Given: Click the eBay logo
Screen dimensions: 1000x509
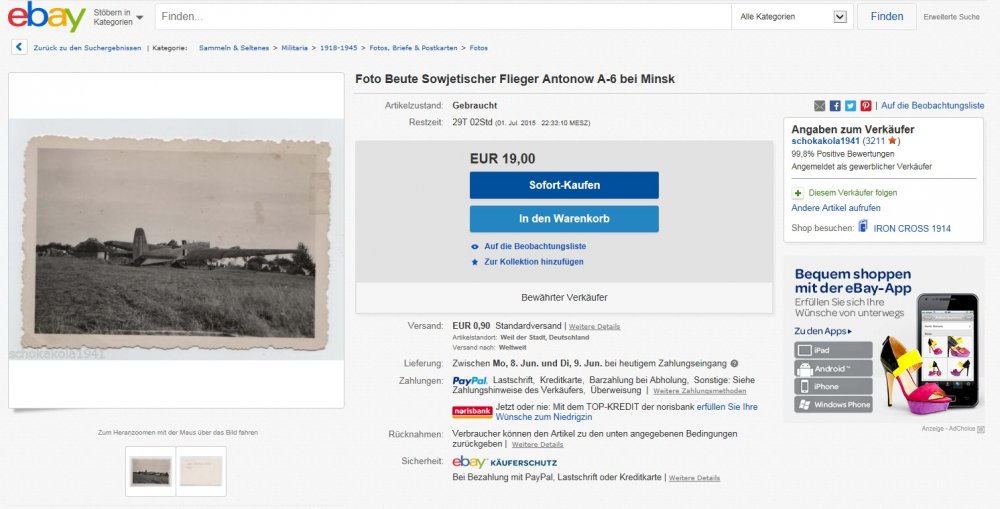Looking at the screenshot, I should click(47, 17).
